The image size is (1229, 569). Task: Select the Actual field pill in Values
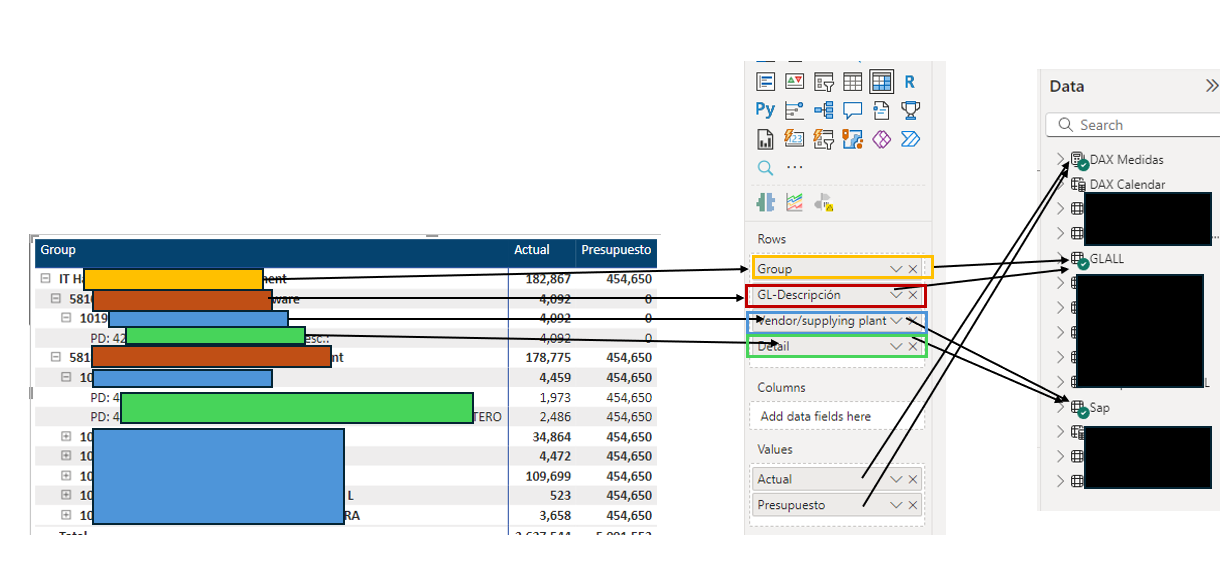(x=837, y=479)
